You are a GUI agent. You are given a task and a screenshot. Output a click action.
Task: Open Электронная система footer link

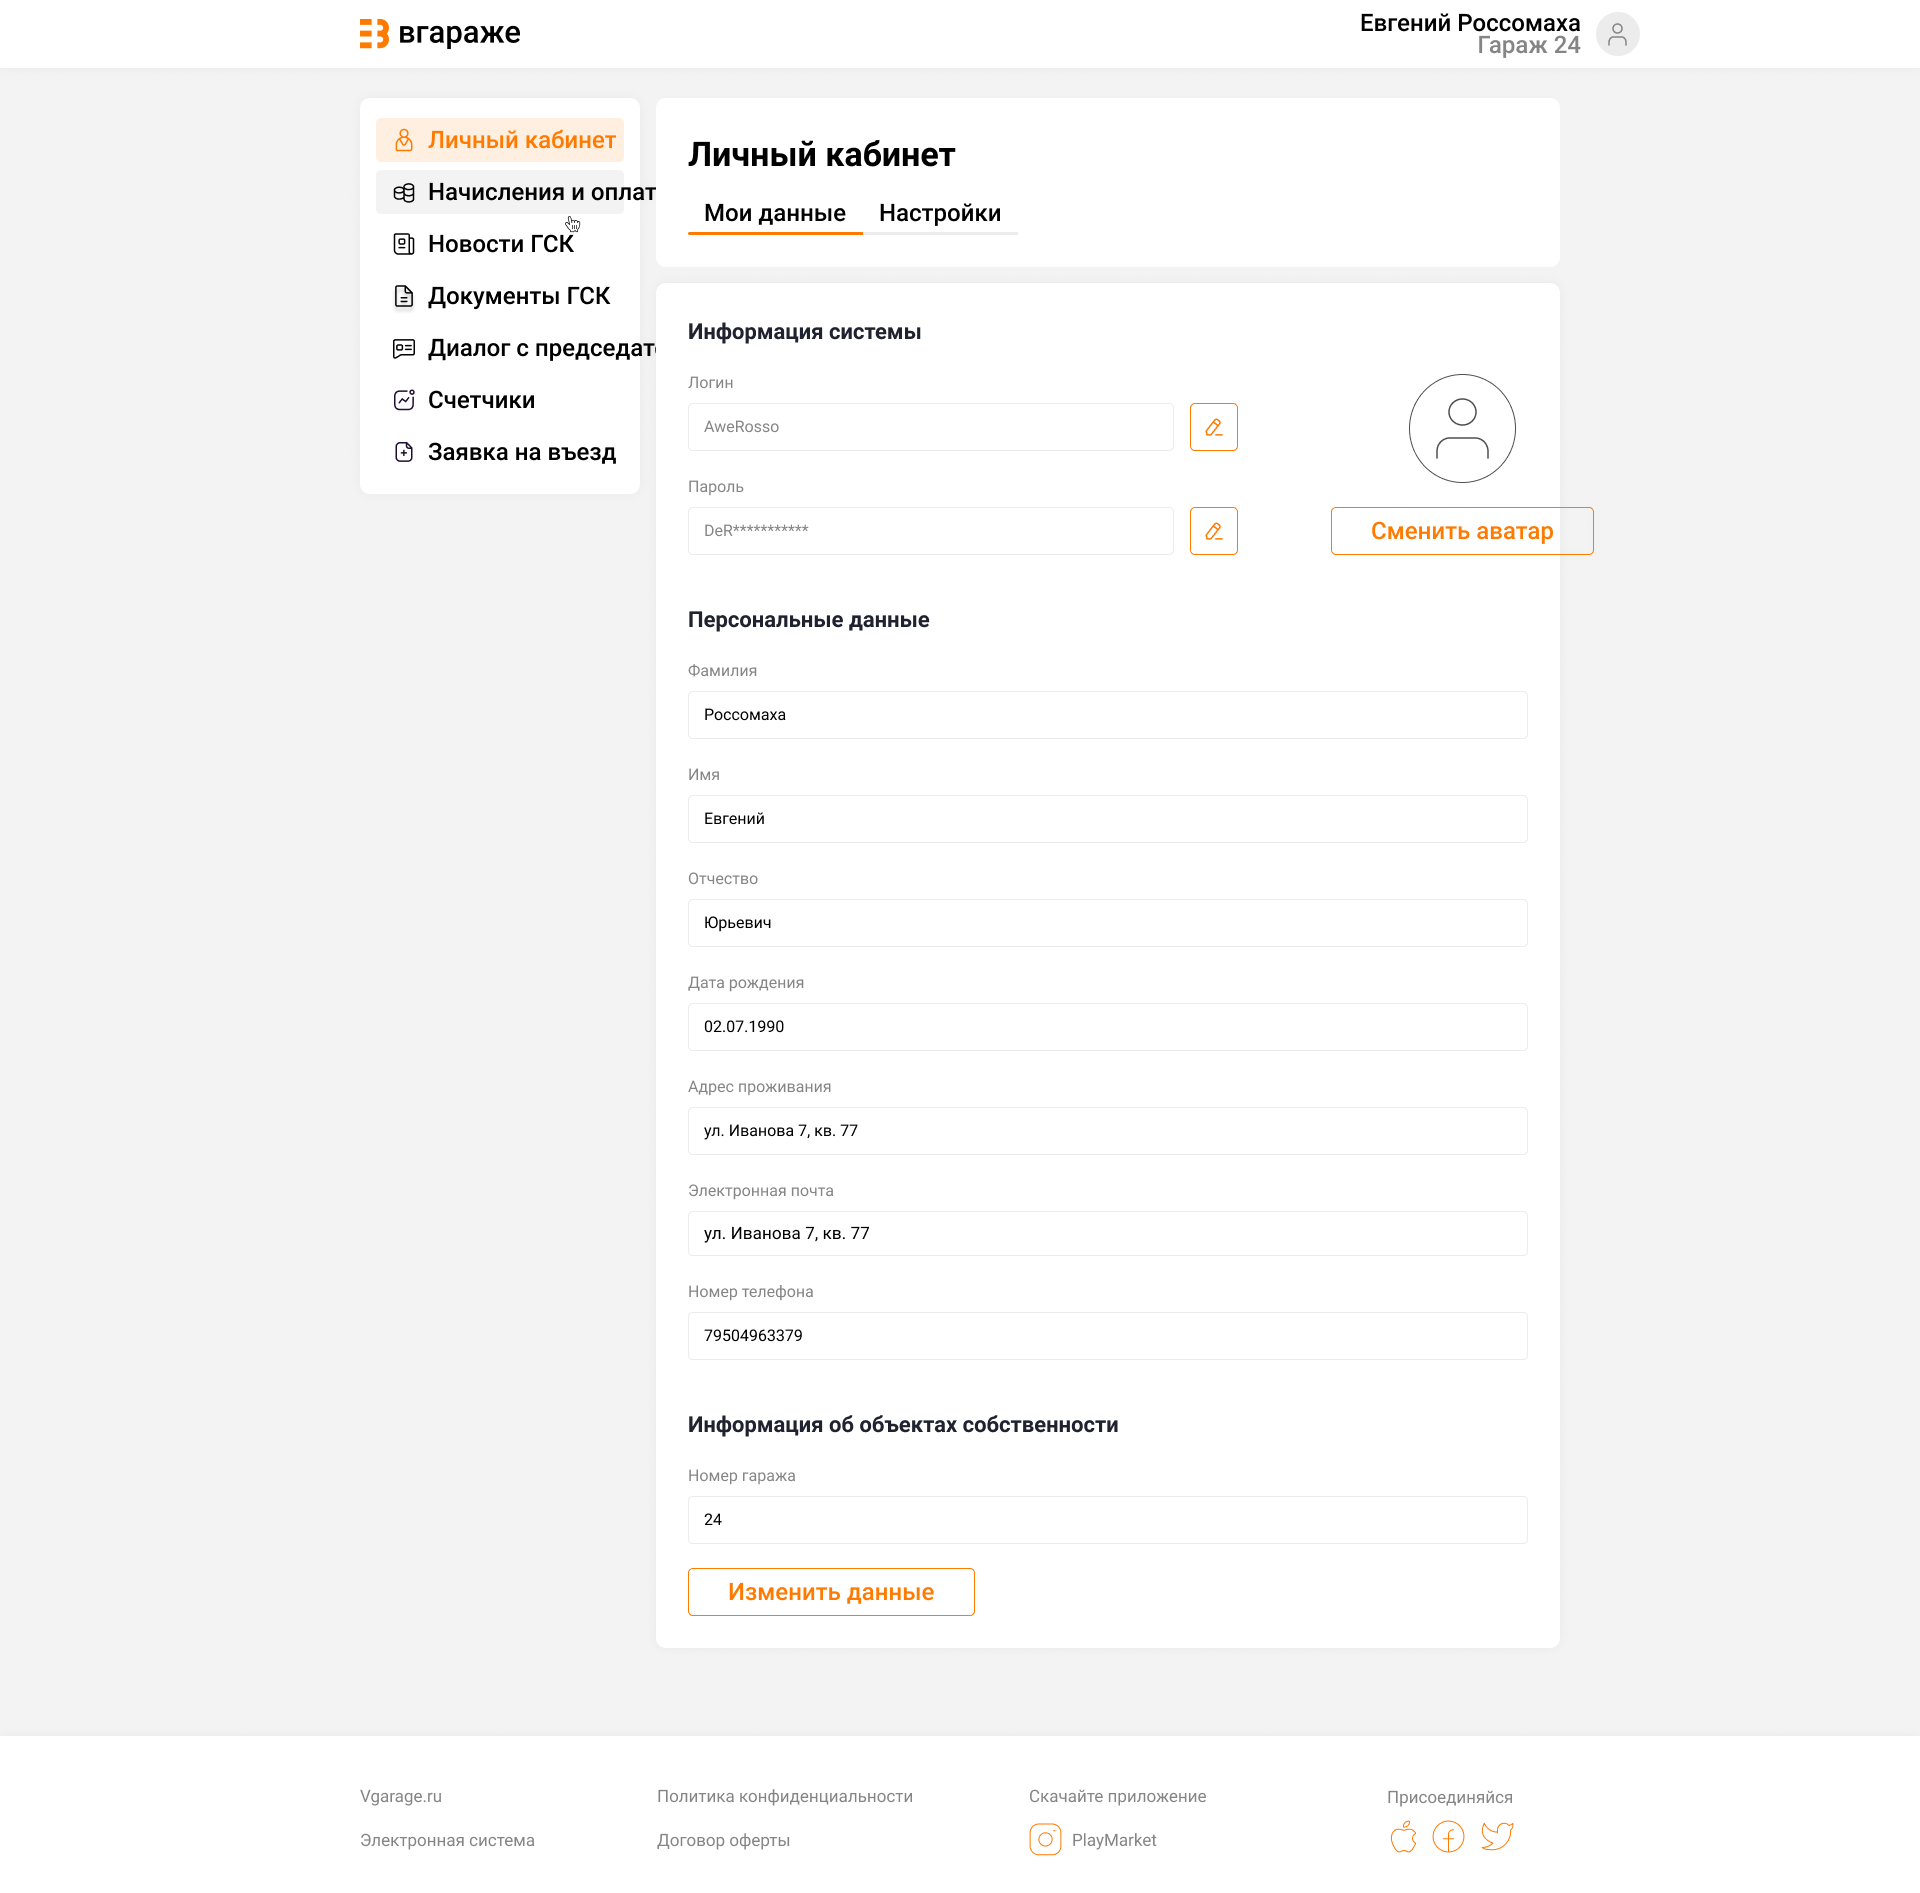click(x=447, y=1840)
